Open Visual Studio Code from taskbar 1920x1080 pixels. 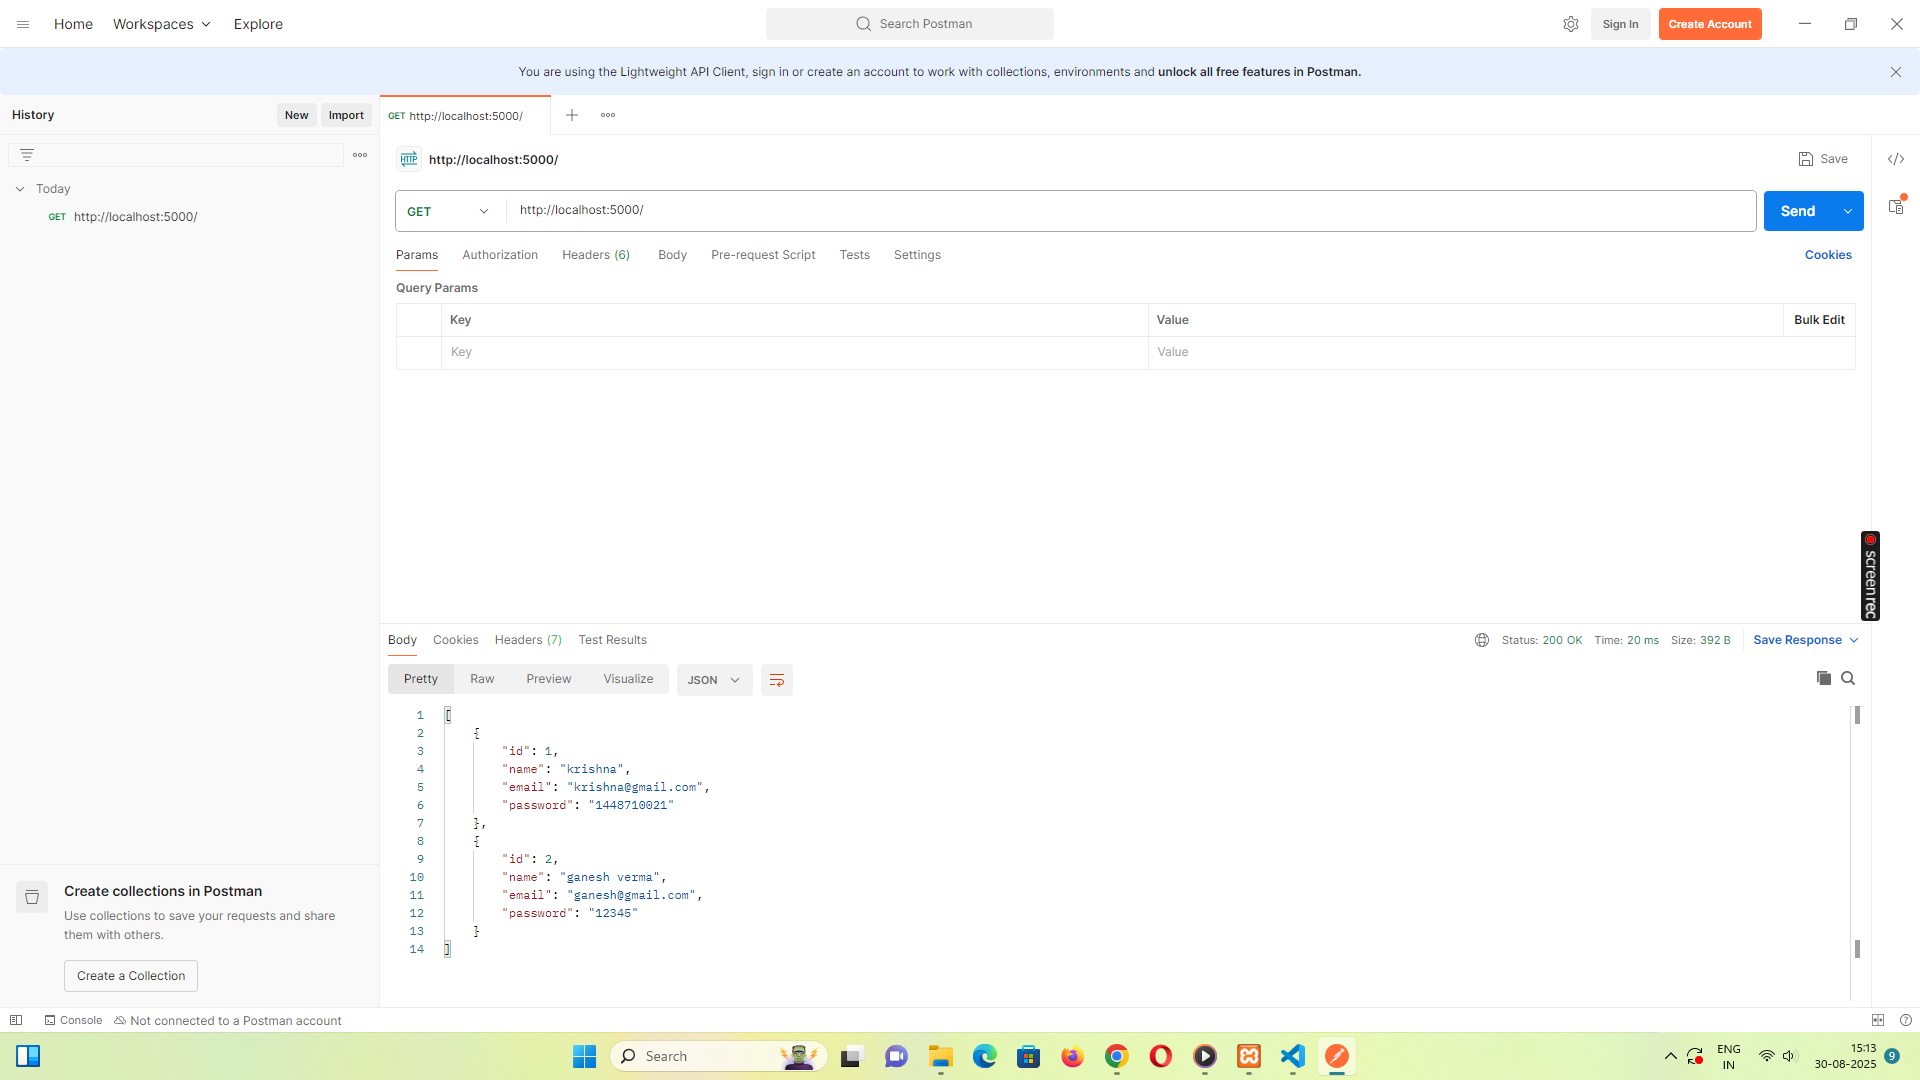pyautogui.click(x=1293, y=1056)
